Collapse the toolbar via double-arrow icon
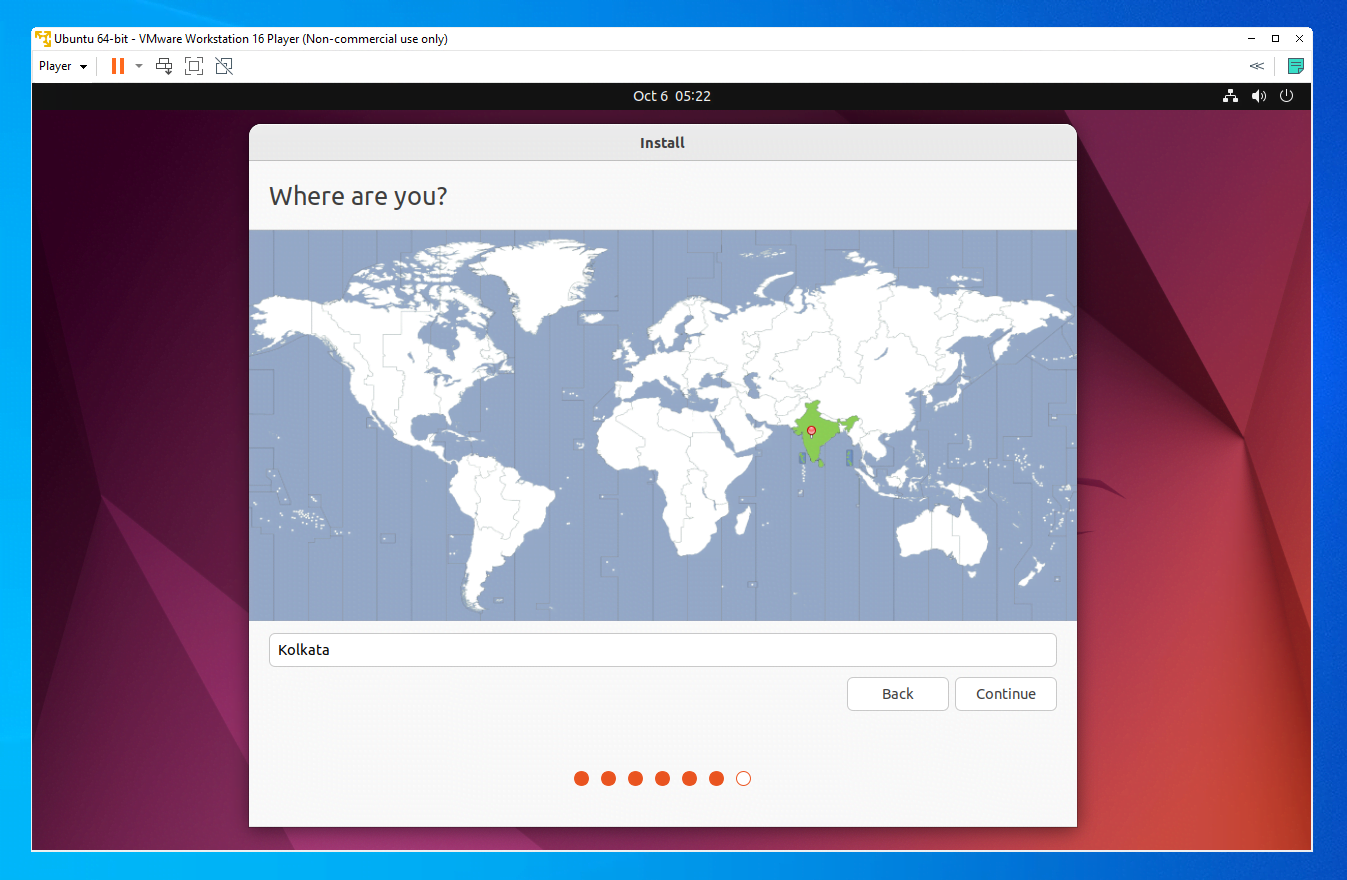The width and height of the screenshot is (1347, 880). click(x=1256, y=65)
